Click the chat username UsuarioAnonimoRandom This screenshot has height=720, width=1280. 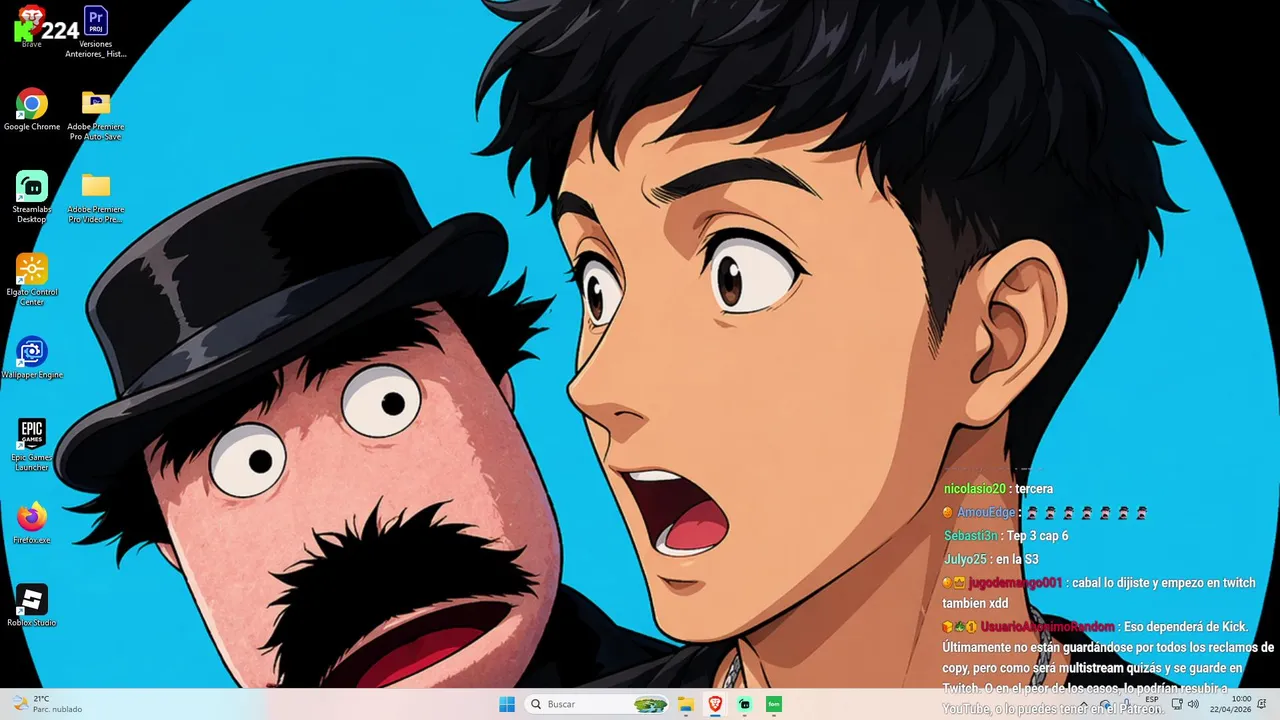point(1047,627)
